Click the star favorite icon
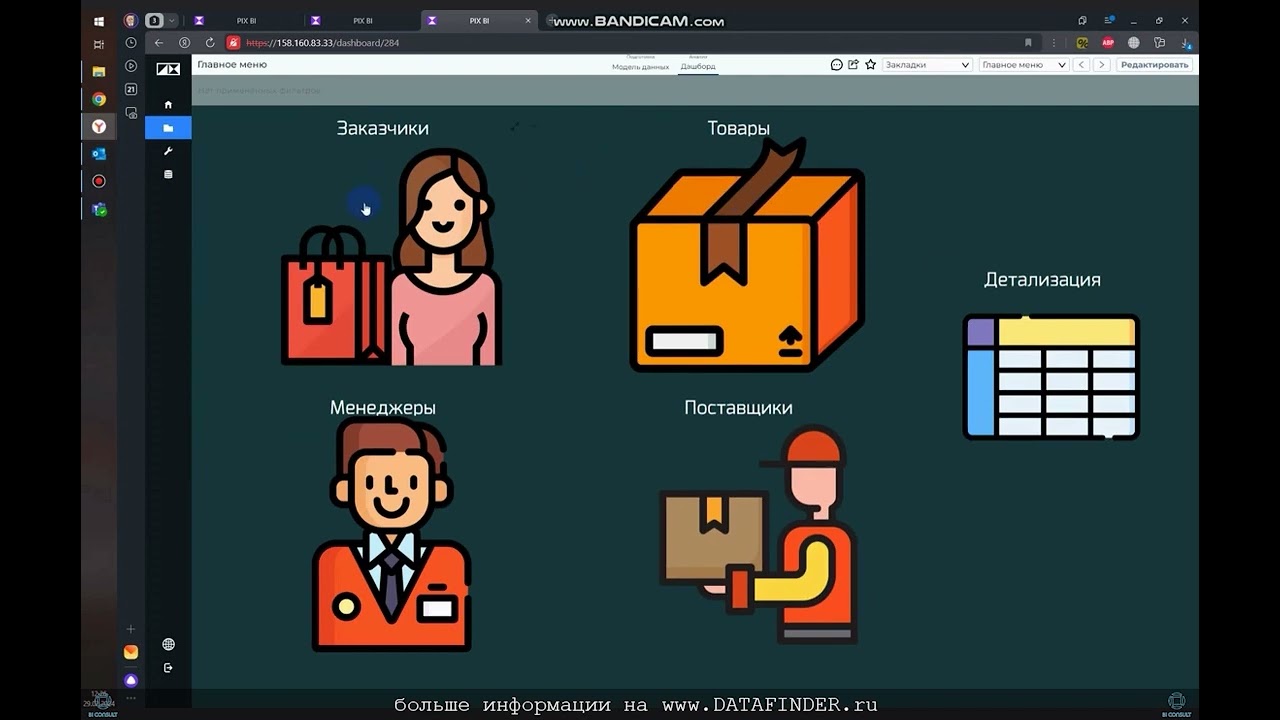 [x=870, y=64]
